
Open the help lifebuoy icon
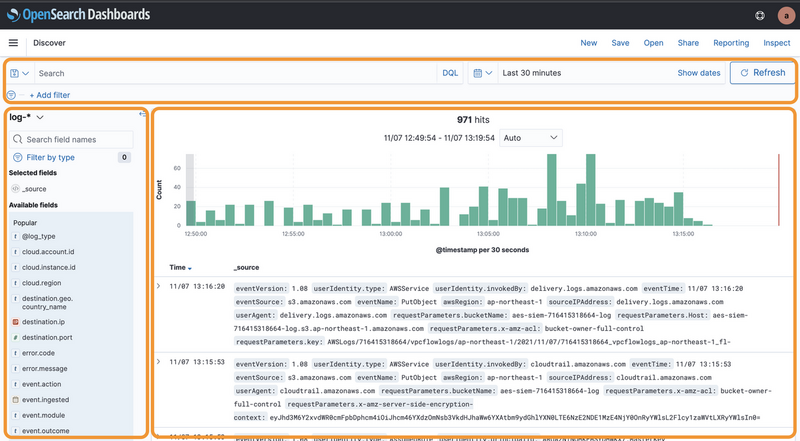(x=760, y=15)
